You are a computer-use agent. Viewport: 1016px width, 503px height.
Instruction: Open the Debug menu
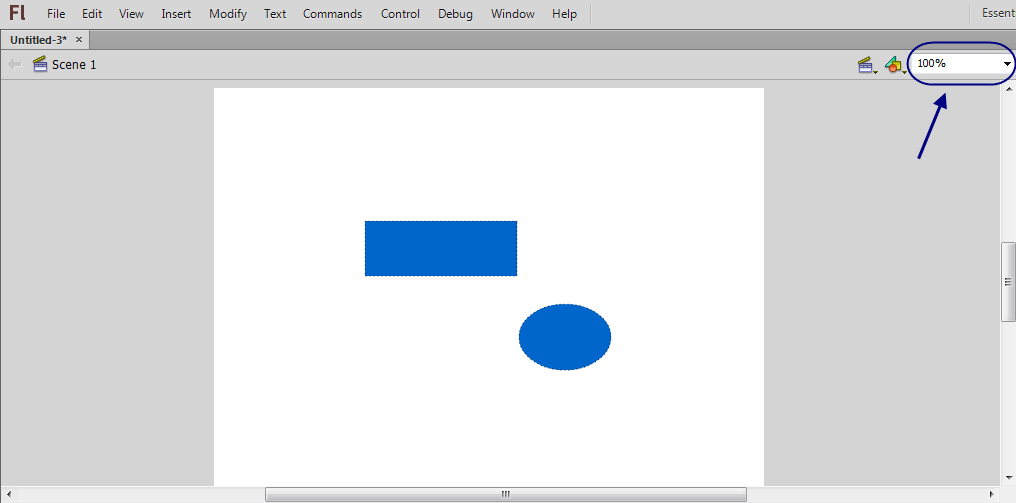click(456, 14)
